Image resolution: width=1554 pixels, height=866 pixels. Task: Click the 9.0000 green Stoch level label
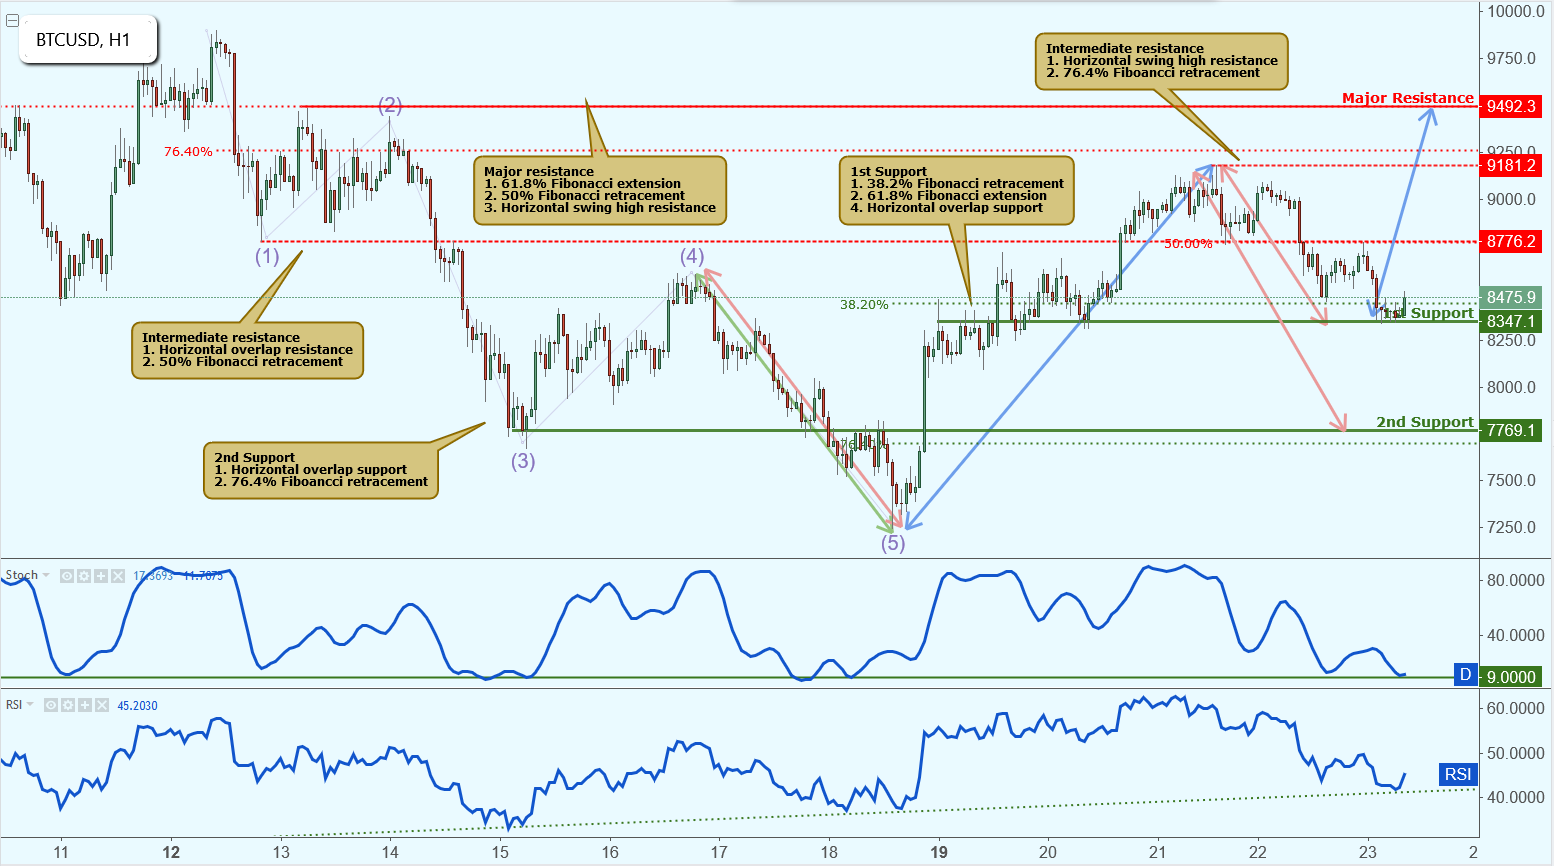click(1510, 677)
